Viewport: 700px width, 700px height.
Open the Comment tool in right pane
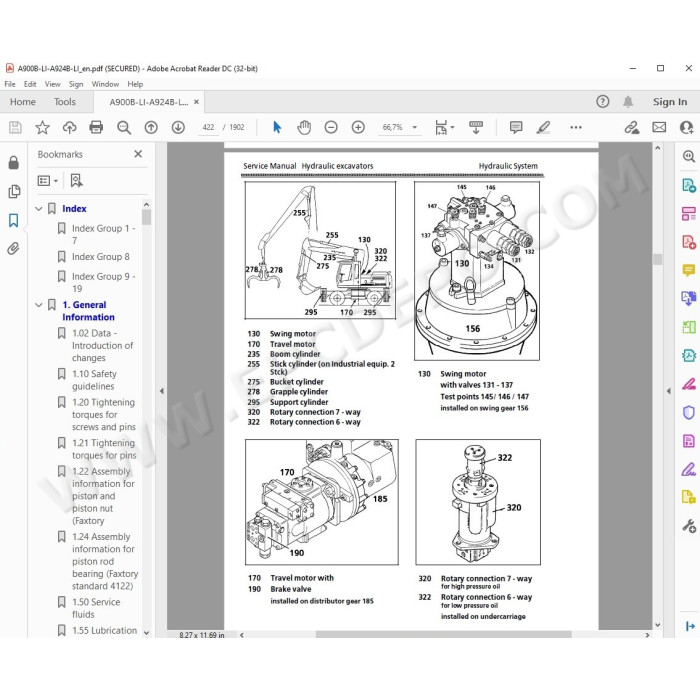689,270
